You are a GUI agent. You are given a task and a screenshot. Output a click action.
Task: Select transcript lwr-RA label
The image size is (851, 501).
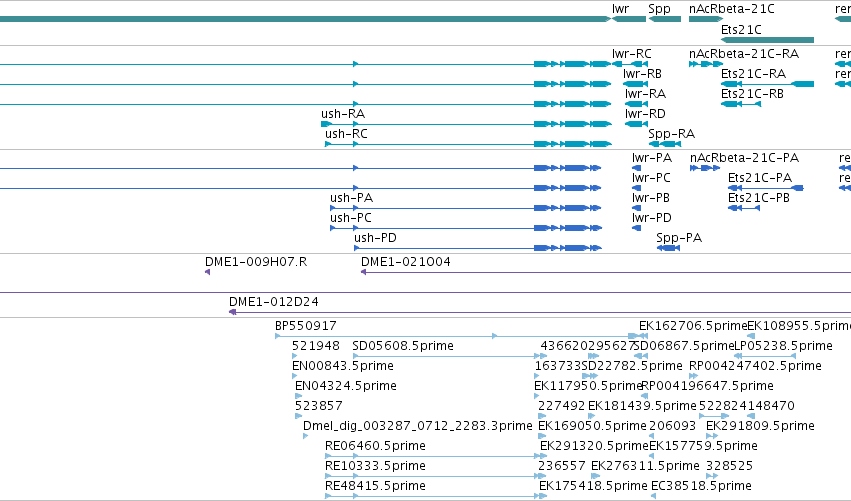coord(645,94)
